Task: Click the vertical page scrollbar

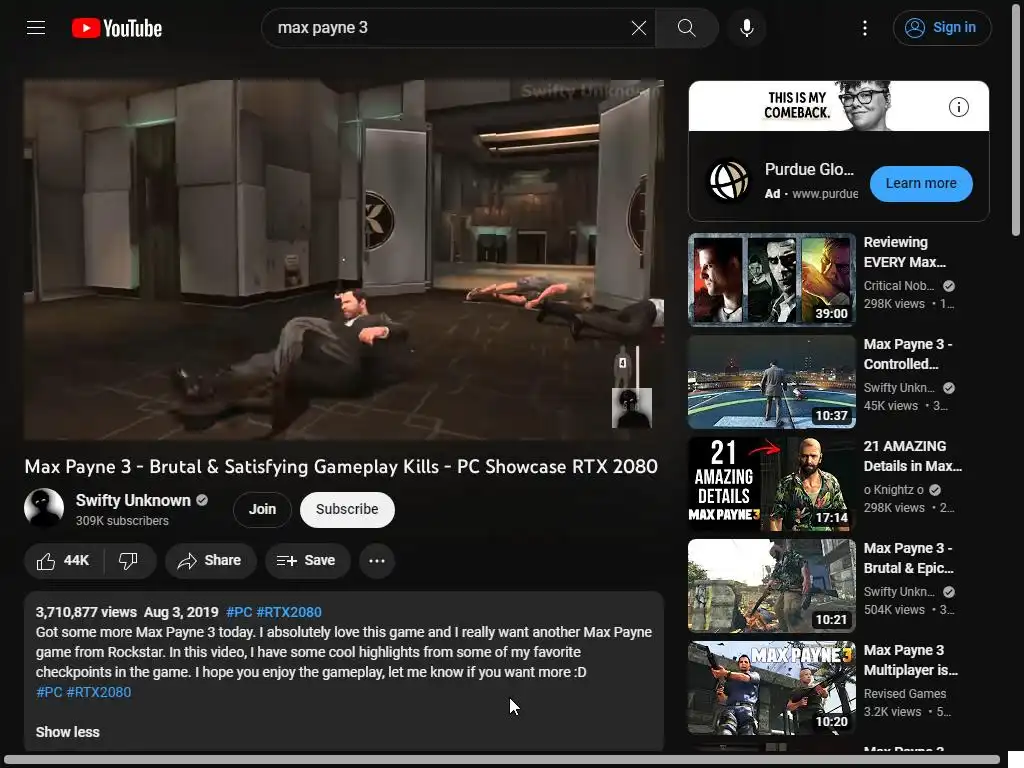Action: click(1016, 118)
